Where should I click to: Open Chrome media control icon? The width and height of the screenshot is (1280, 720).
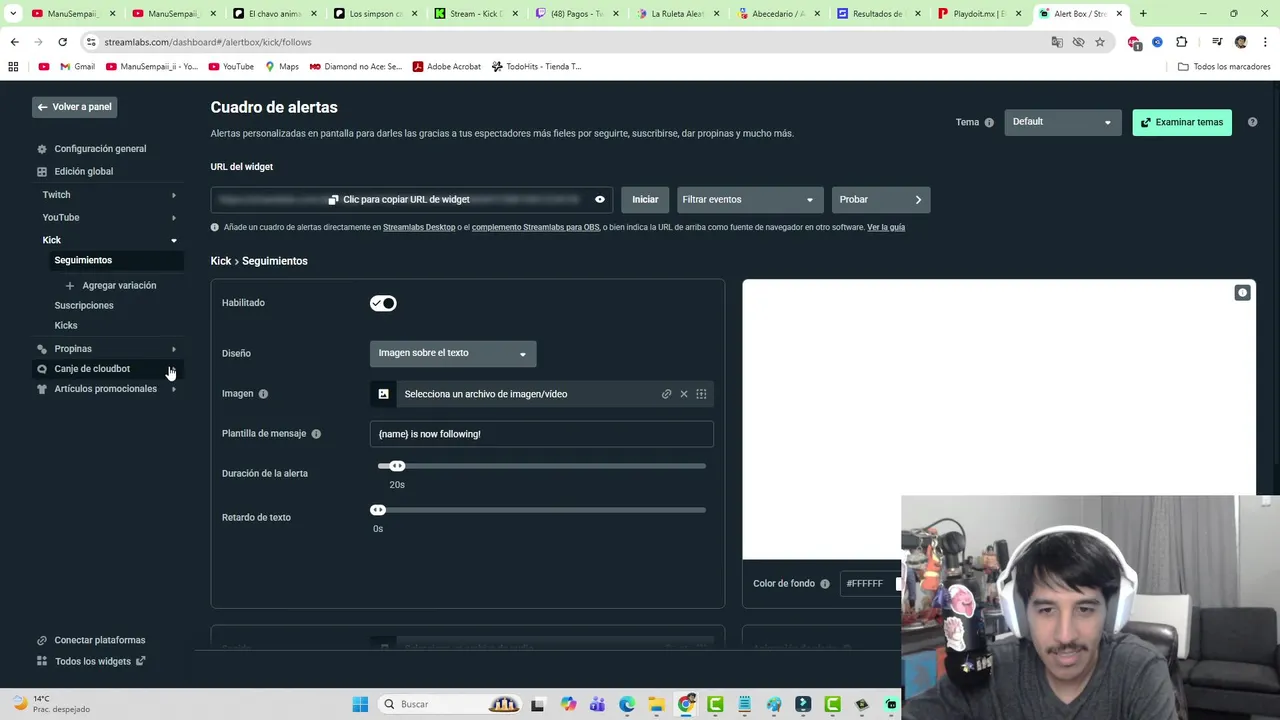pyautogui.click(x=1217, y=42)
